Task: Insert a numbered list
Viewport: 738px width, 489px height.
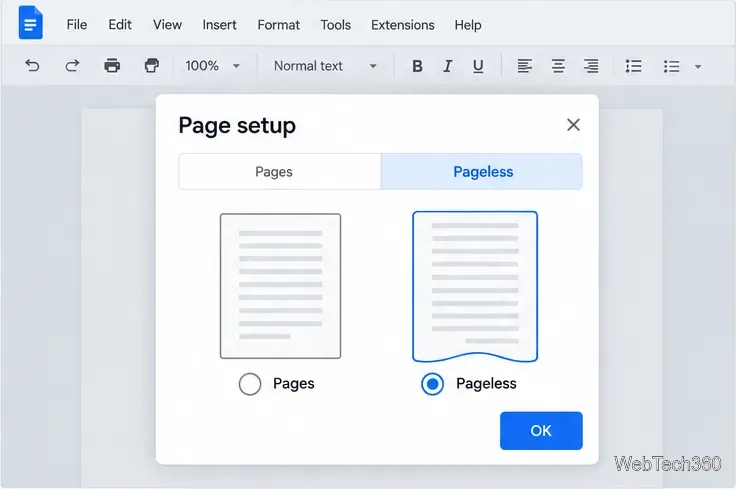Action: pyautogui.click(x=634, y=66)
